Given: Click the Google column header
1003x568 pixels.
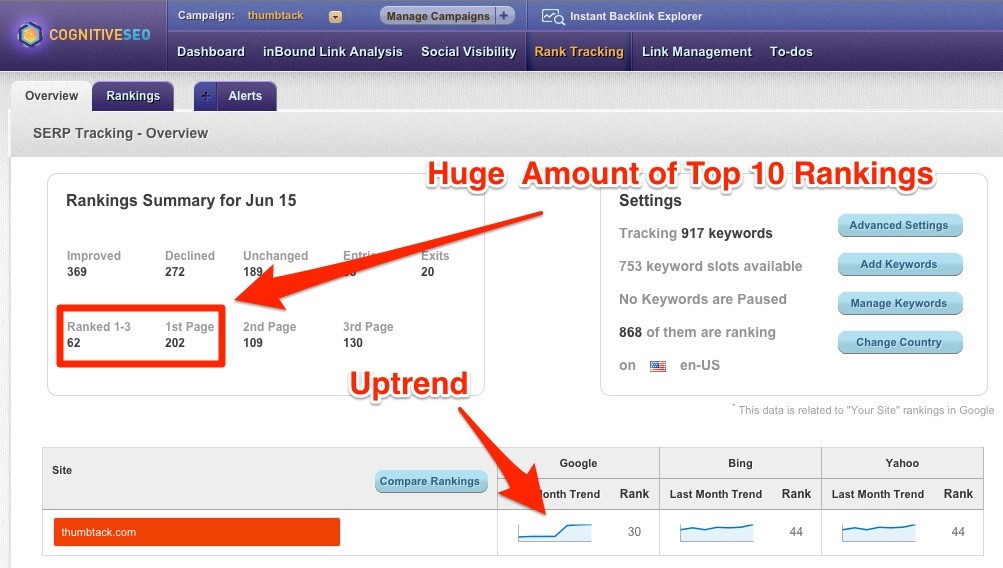Looking at the screenshot, I should point(578,463).
